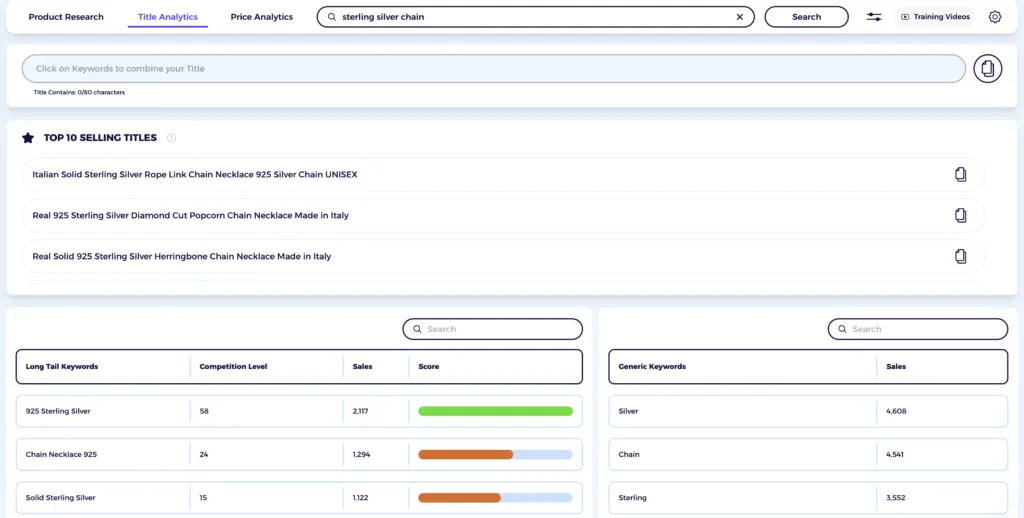This screenshot has width=1024, height=518.
Task: Select the Title Analytics tab
Action: (x=168, y=17)
